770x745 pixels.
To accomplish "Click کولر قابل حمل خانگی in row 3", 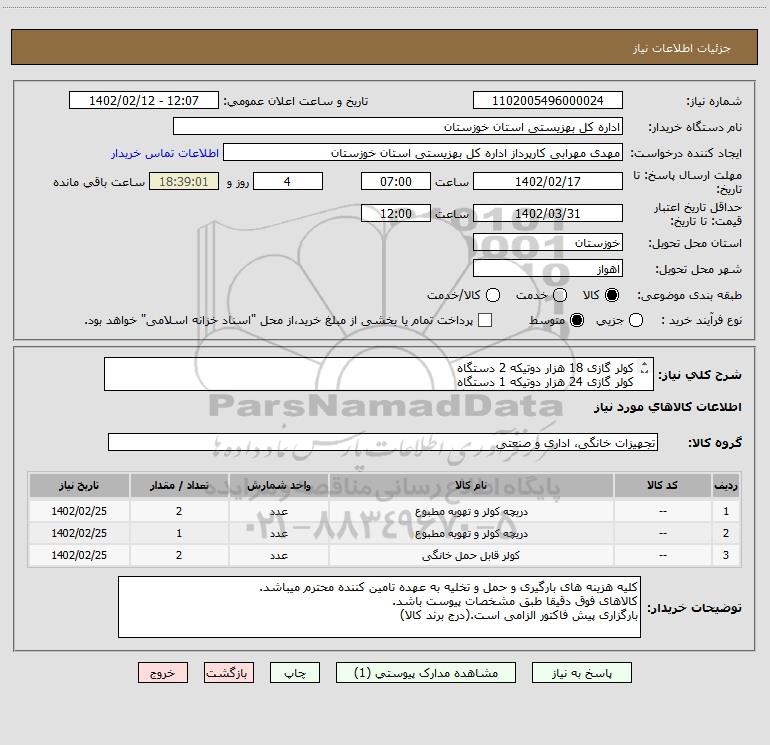I will coord(470,555).
